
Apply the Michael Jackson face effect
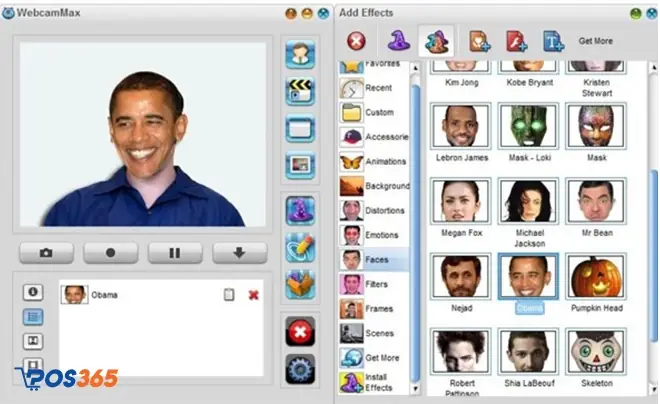click(529, 201)
